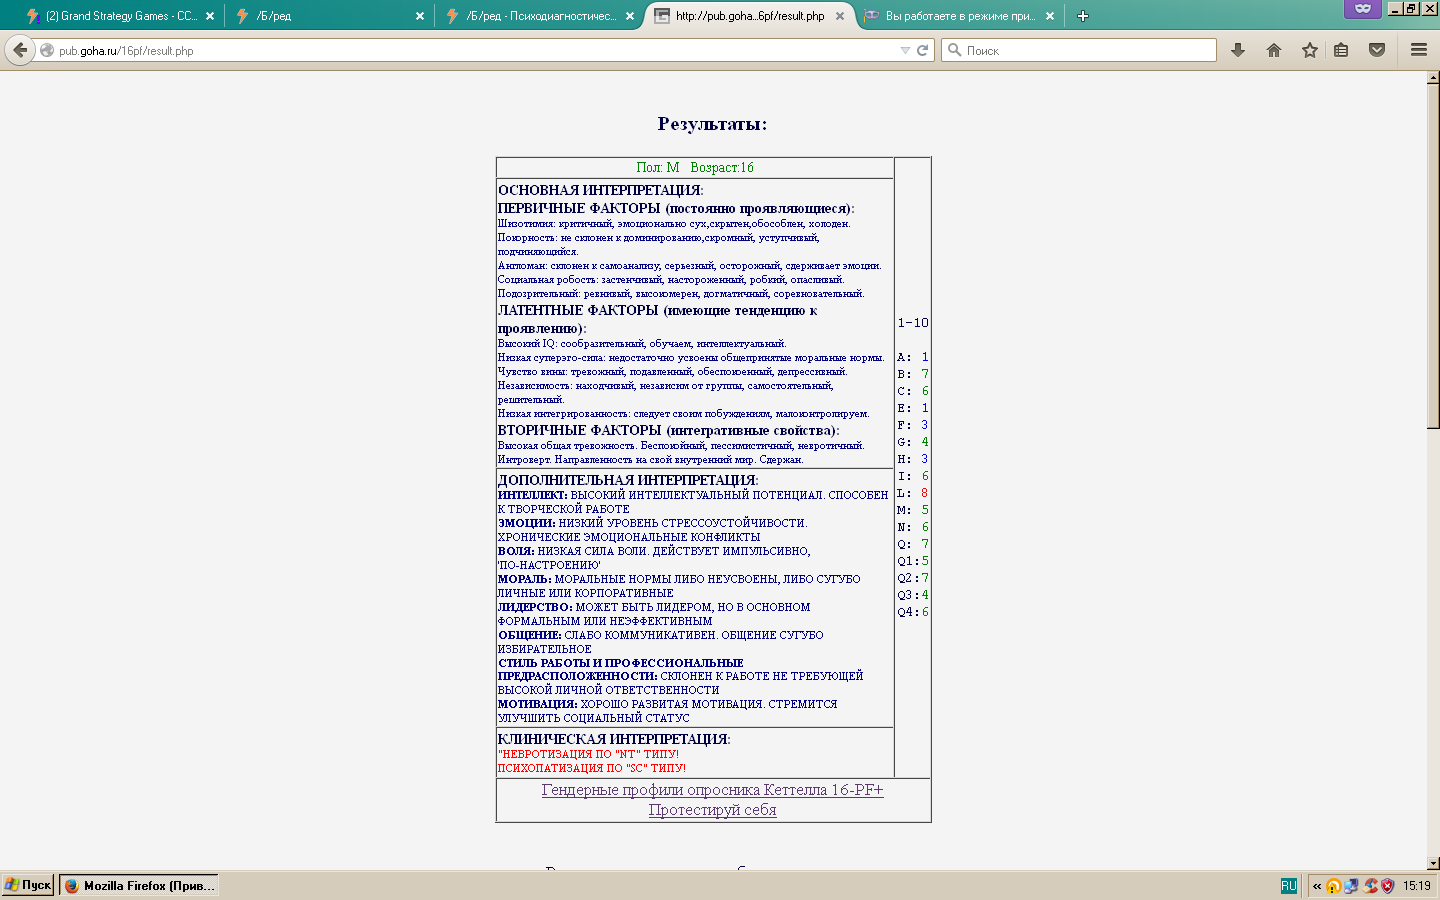Close the pub.goha 16pf result tab
The image size is (1440, 900).
point(840,16)
